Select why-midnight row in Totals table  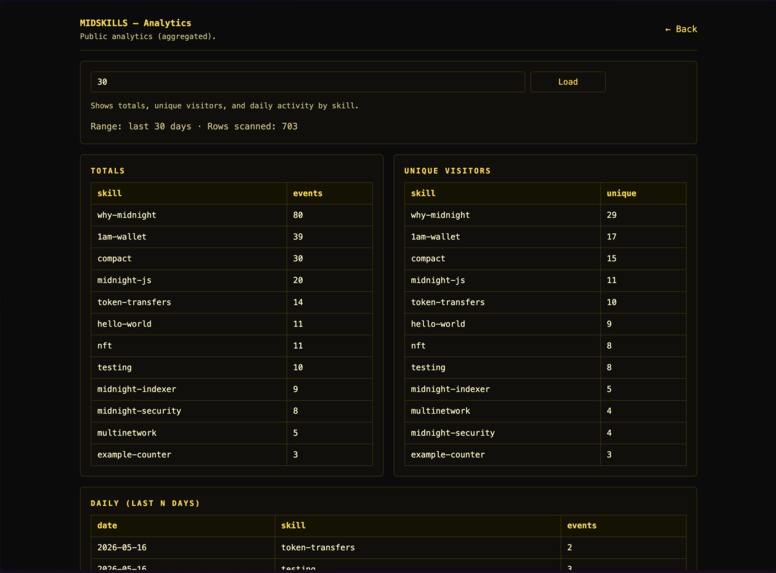click(x=231, y=215)
